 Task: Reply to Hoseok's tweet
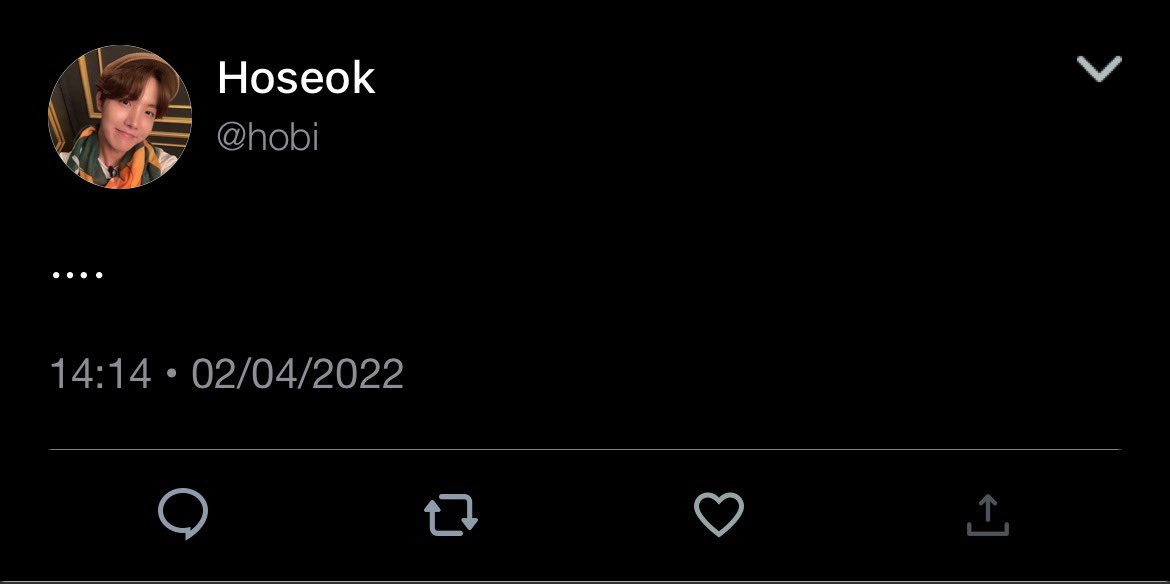click(x=183, y=514)
